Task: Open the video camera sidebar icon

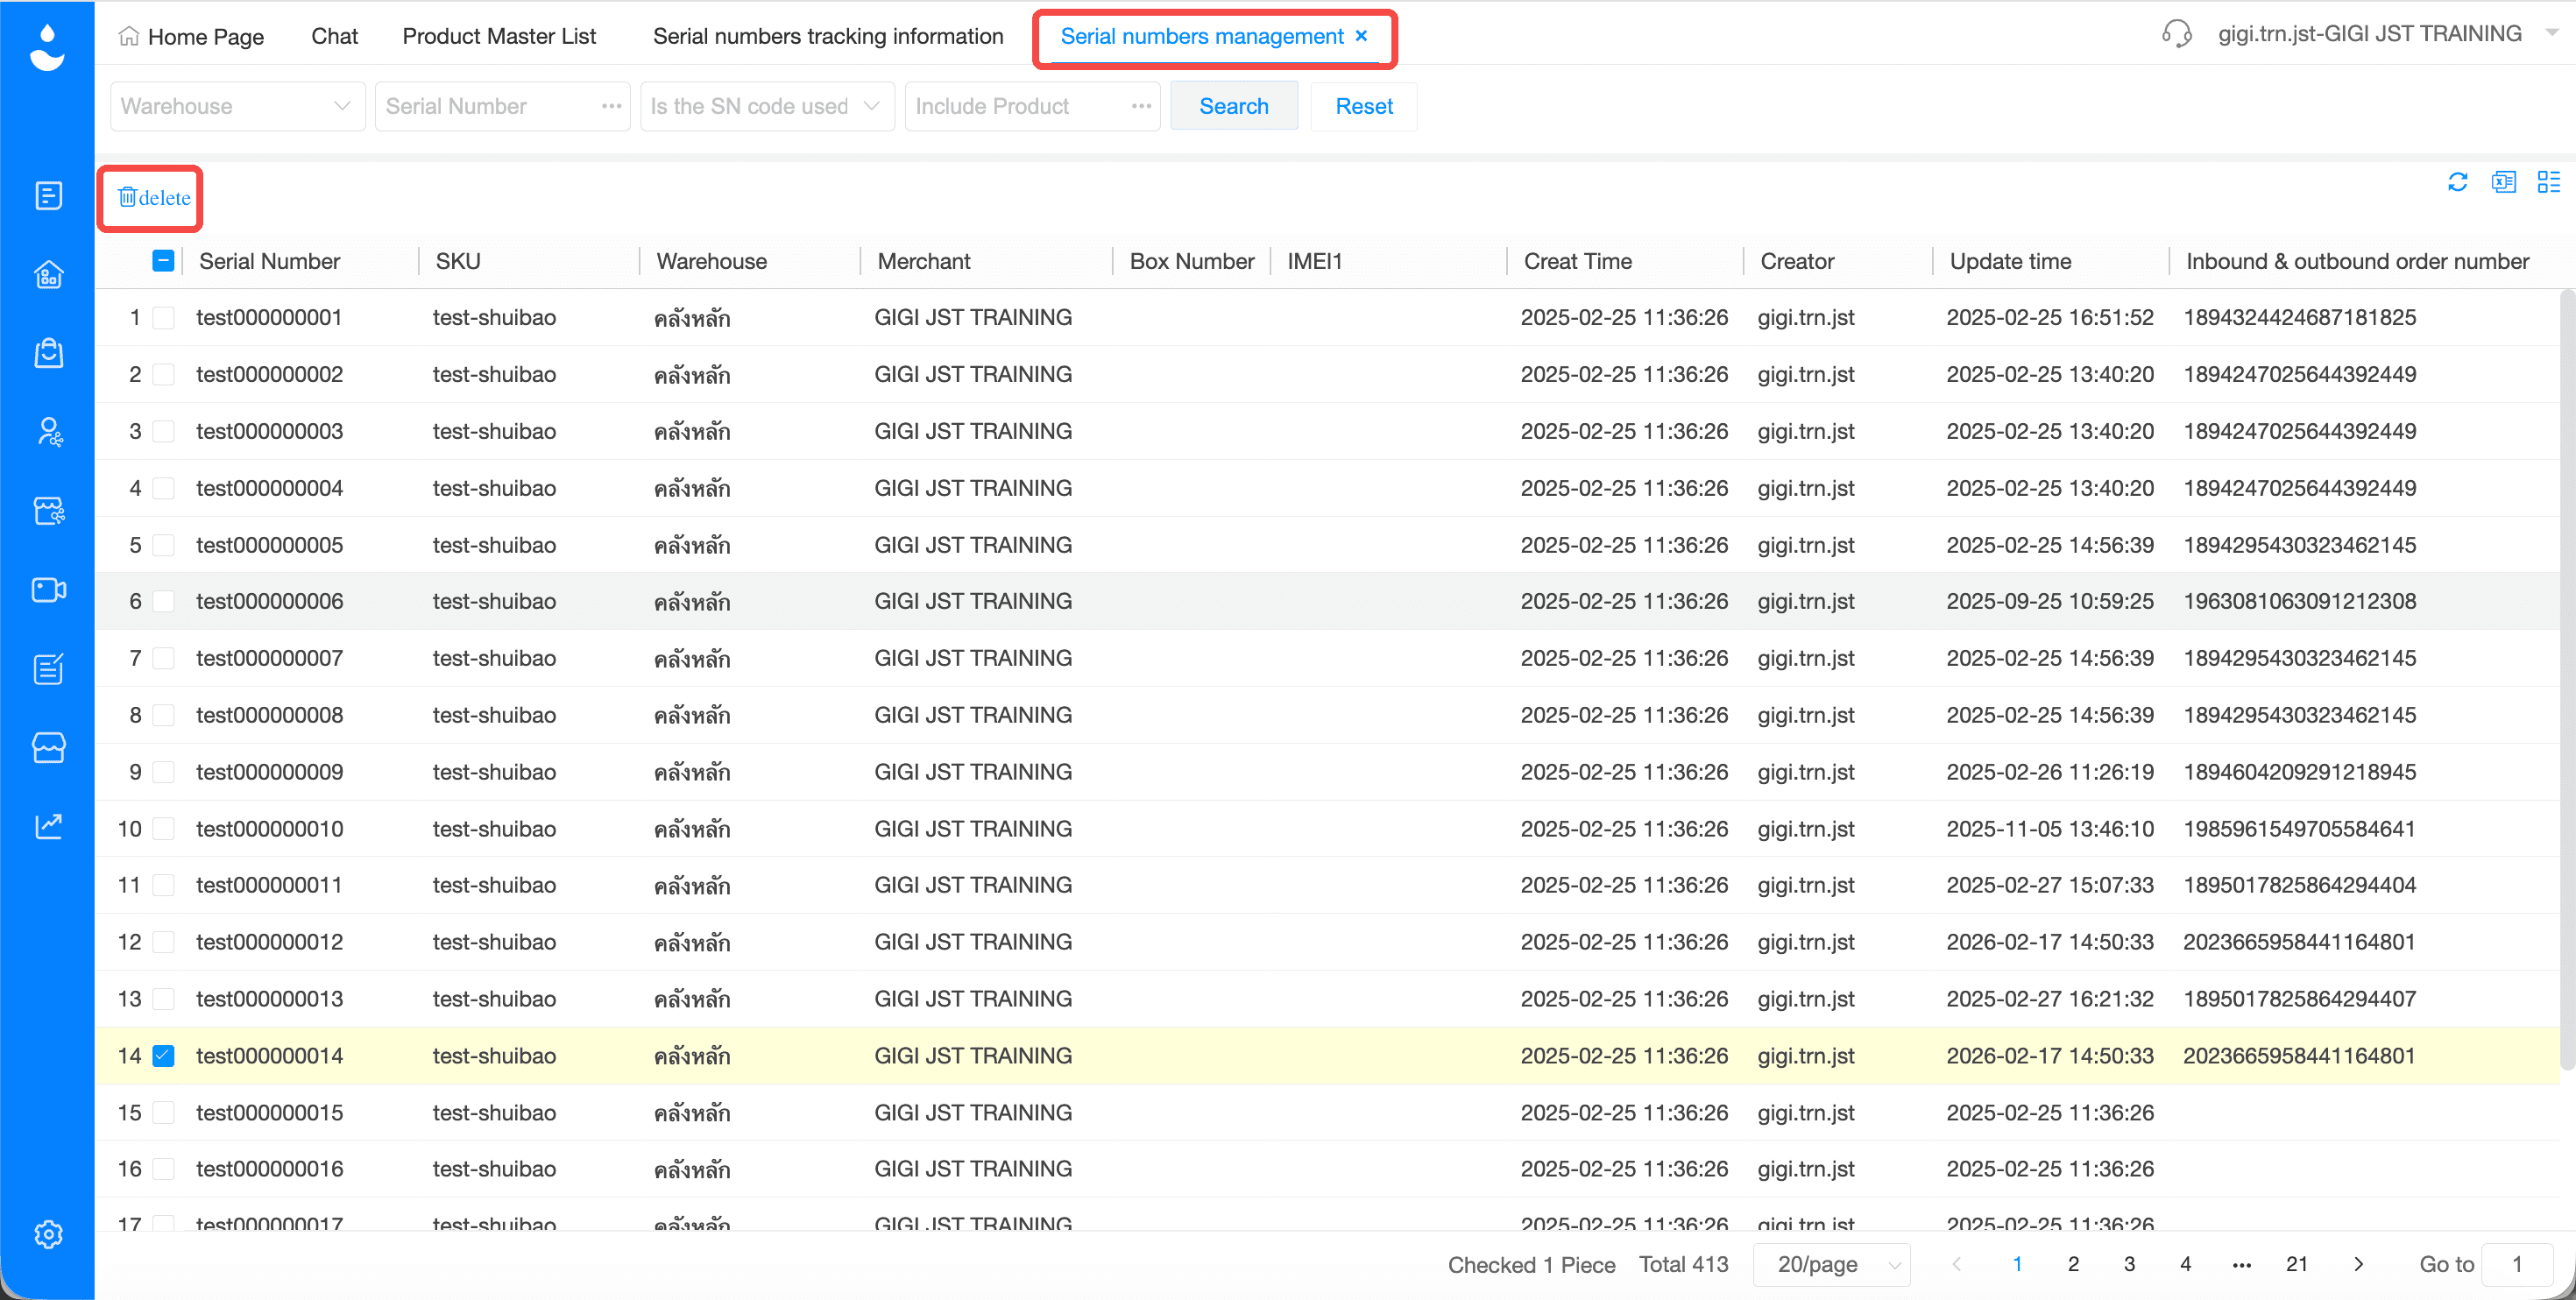Action: click(48, 590)
